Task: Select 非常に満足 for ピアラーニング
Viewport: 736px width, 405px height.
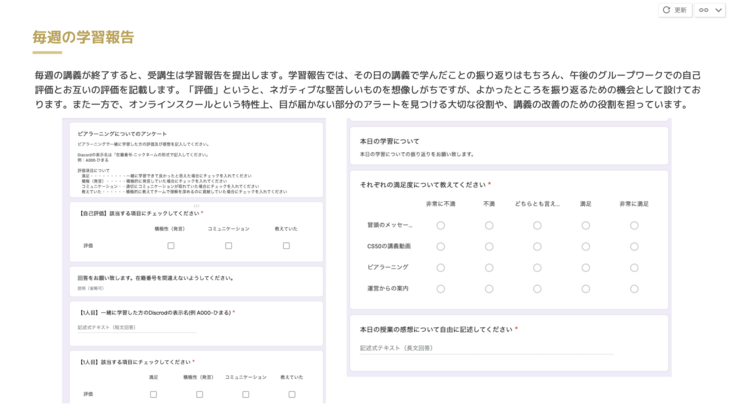Action: point(634,267)
